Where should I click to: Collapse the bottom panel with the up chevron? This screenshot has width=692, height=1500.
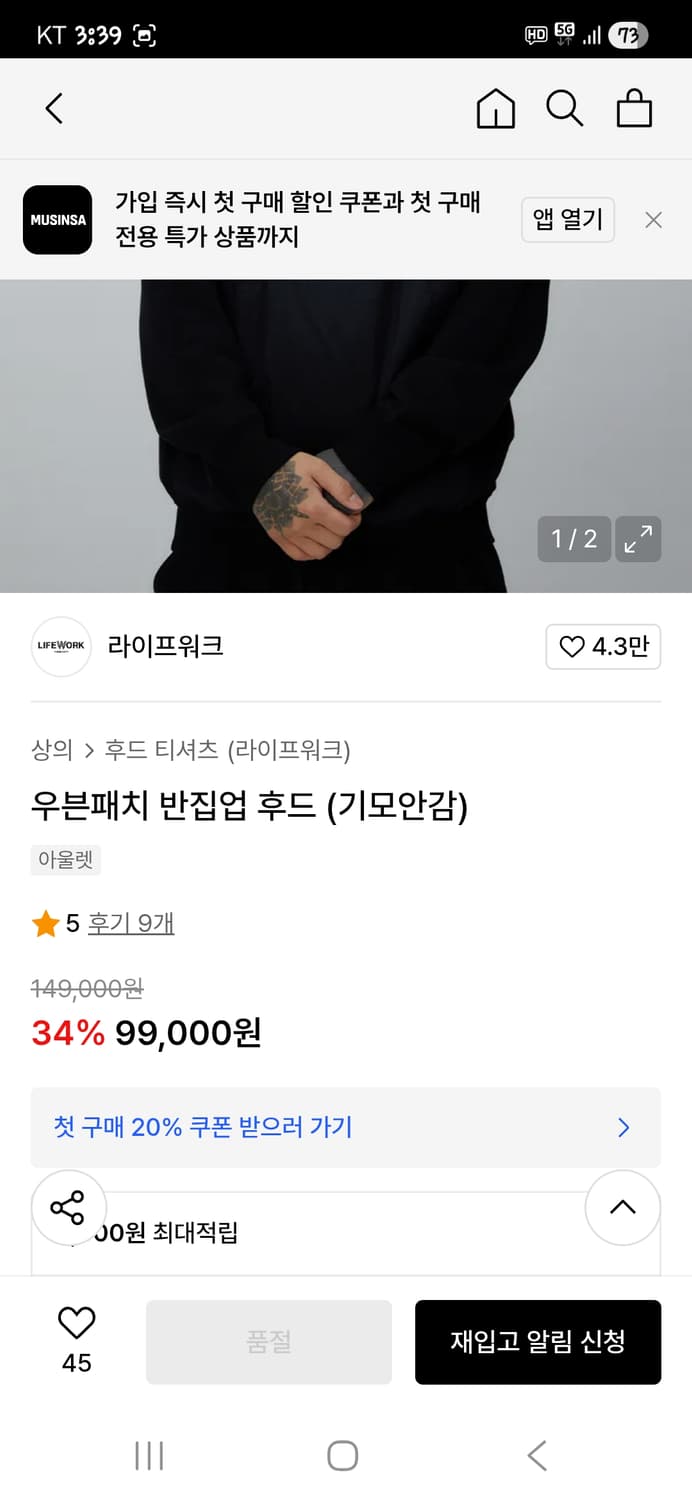tap(623, 1207)
